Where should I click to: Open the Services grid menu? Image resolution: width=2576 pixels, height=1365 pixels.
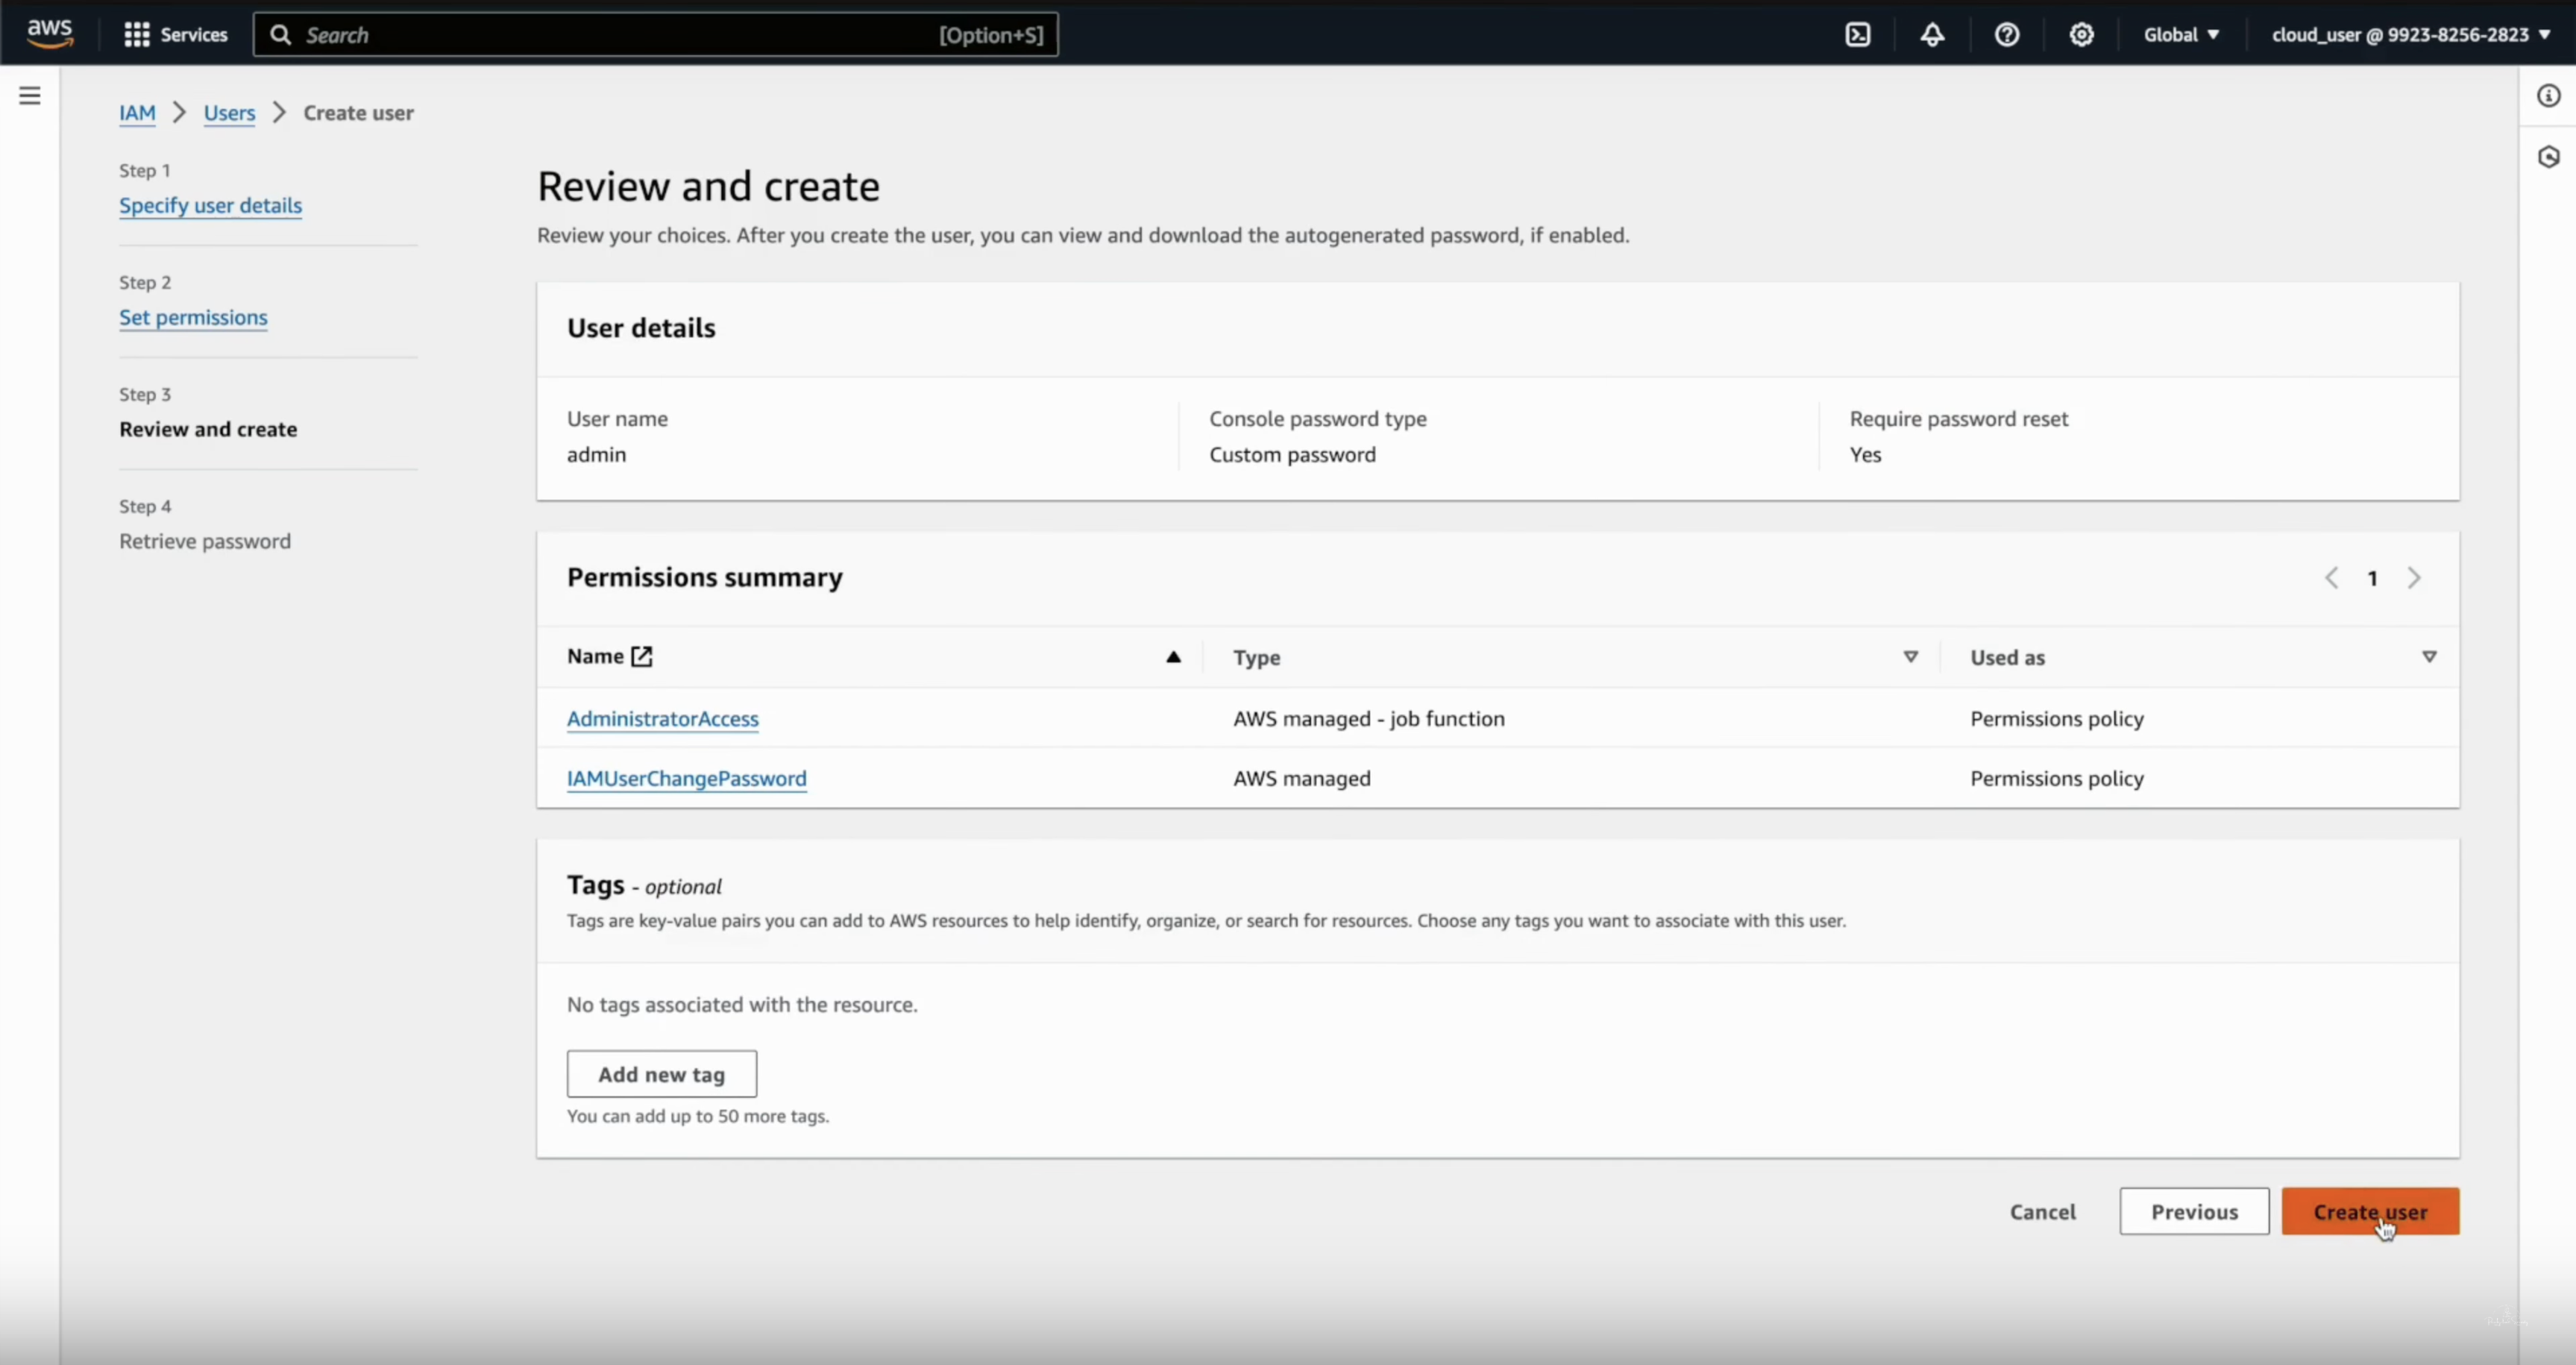[x=137, y=35]
